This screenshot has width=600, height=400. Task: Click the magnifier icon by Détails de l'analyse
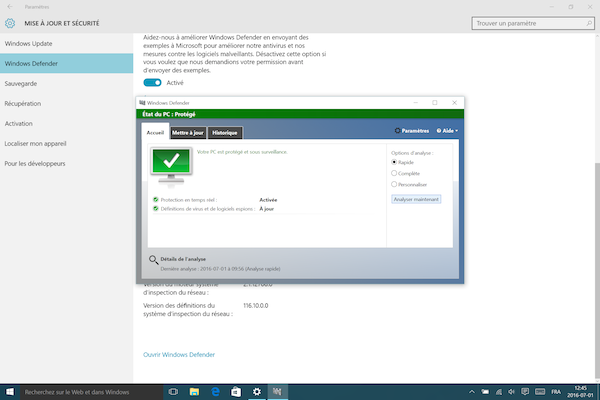tap(153, 260)
